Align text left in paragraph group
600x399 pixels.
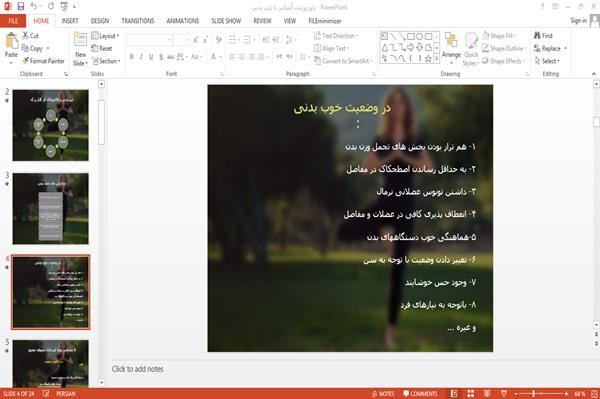click(x=232, y=57)
